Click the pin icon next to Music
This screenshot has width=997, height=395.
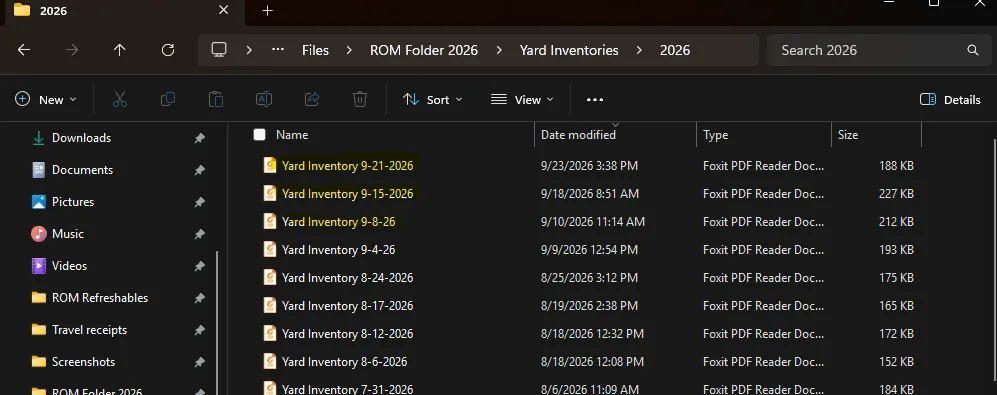pyautogui.click(x=200, y=234)
